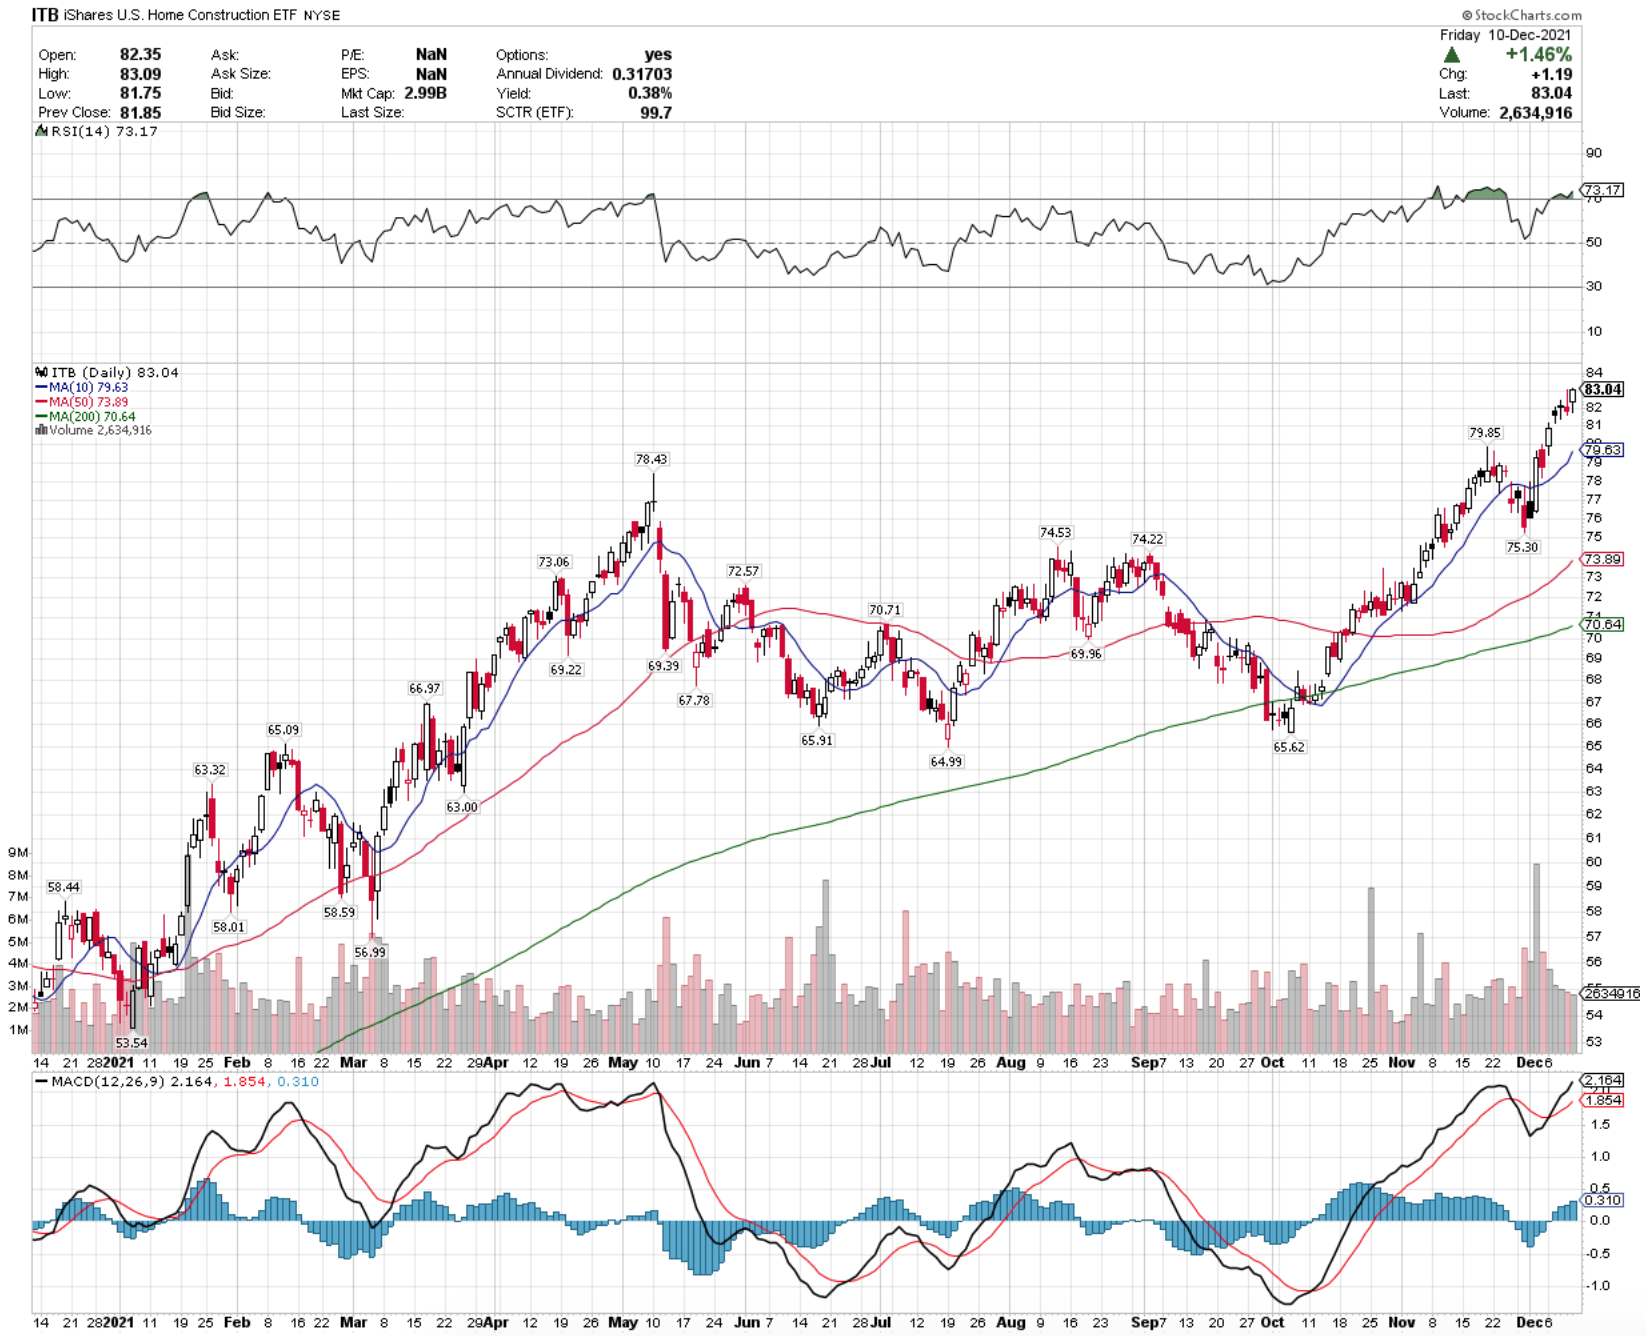This screenshot has height=1336, width=1646.
Task: Click the 69.96 August low label
Action: coord(1086,654)
